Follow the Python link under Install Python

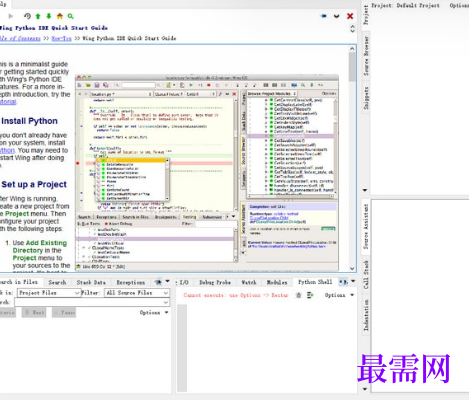click(x=7, y=150)
